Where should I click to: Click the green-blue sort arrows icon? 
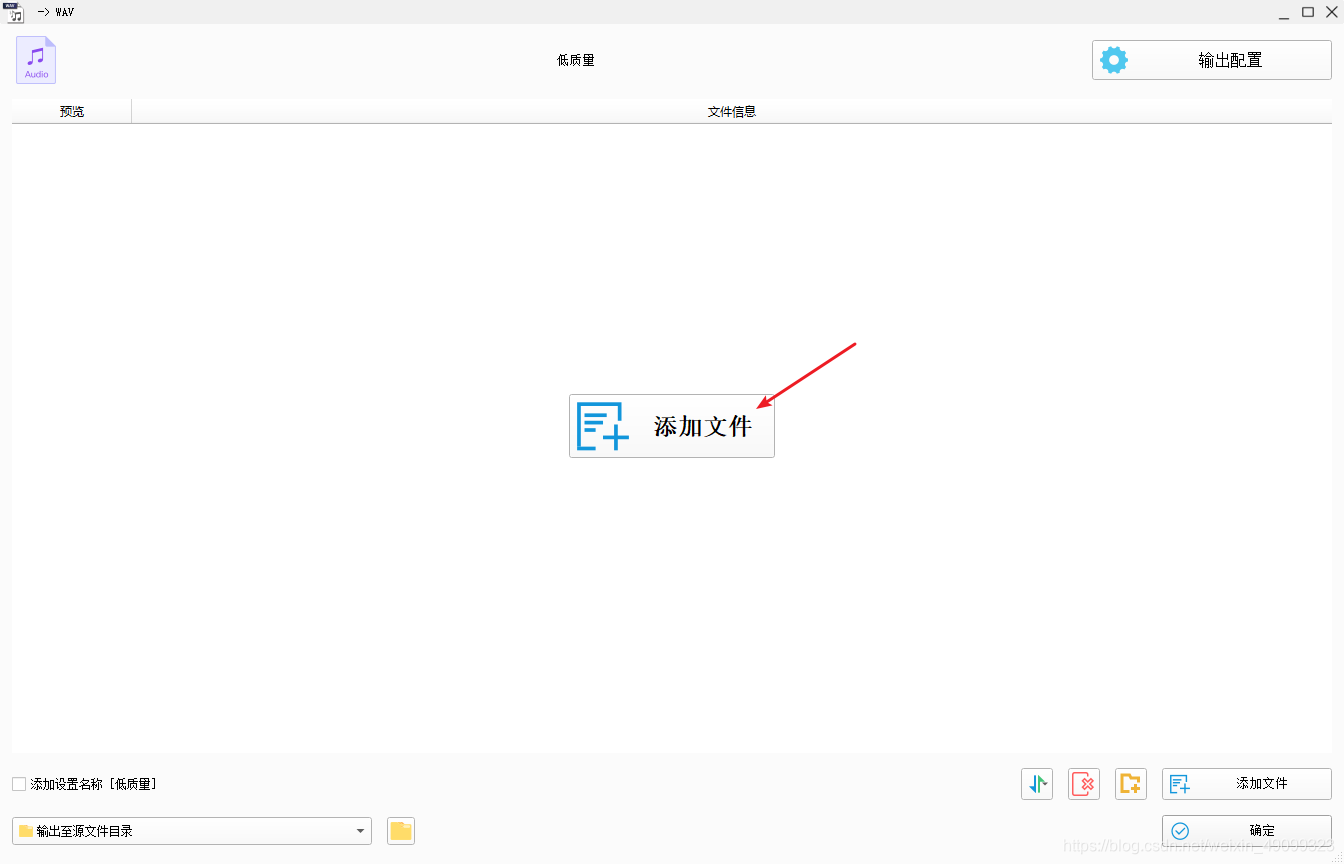point(1037,784)
